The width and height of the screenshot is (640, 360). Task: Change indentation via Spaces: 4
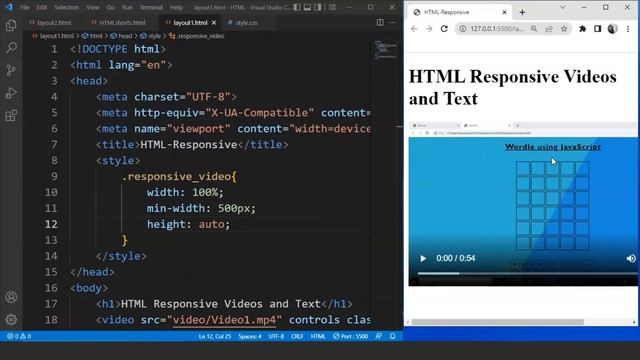(x=250, y=336)
